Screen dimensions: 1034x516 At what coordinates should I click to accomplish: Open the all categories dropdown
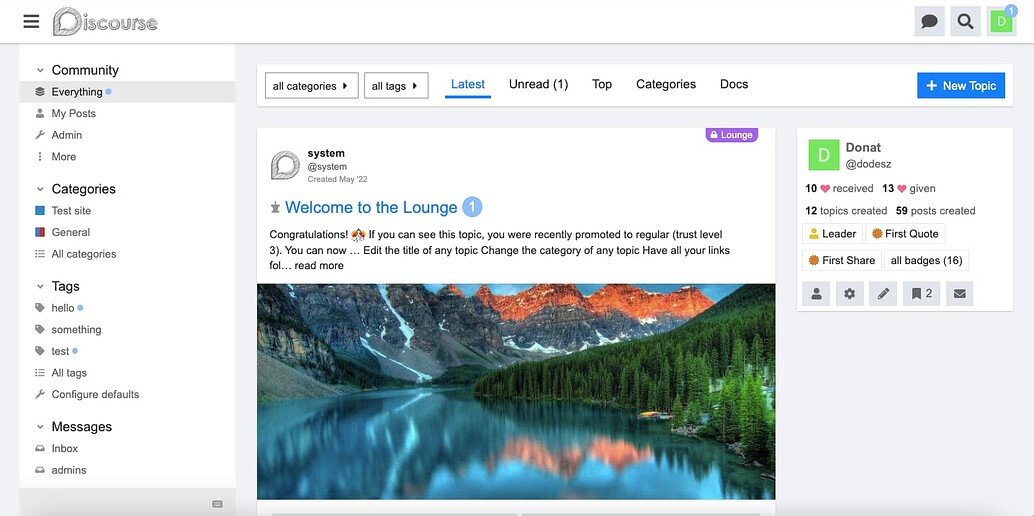tap(311, 86)
